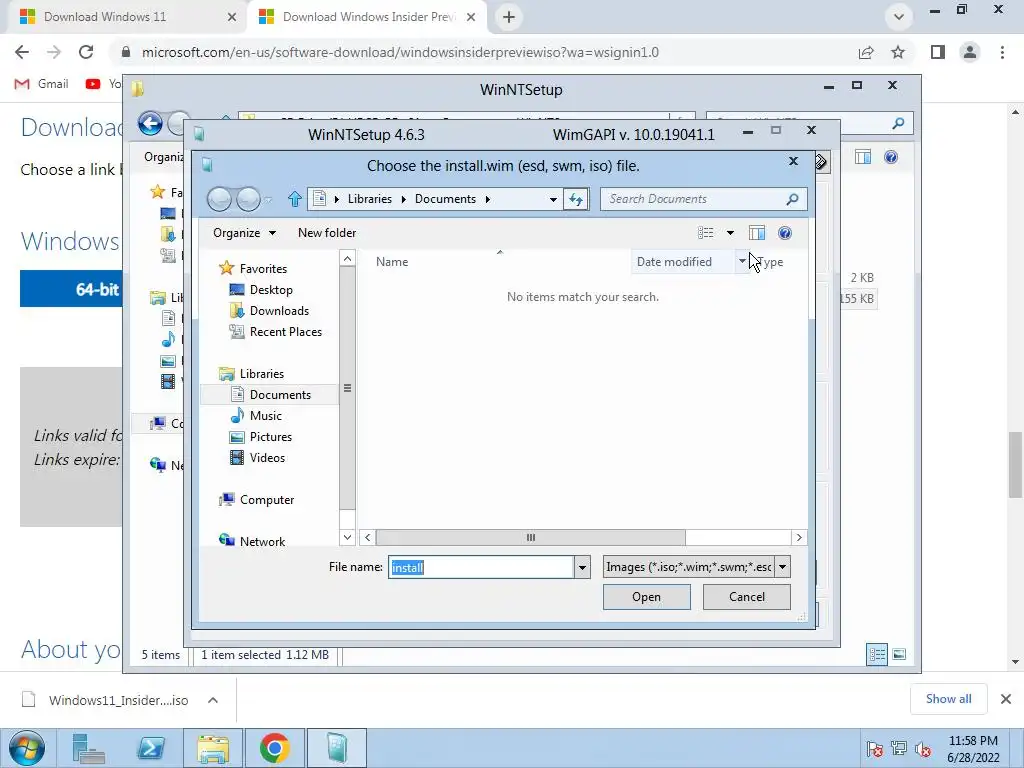The image size is (1024, 768).
Task: Select Download Windows Insider Preview tab
Action: (369, 17)
